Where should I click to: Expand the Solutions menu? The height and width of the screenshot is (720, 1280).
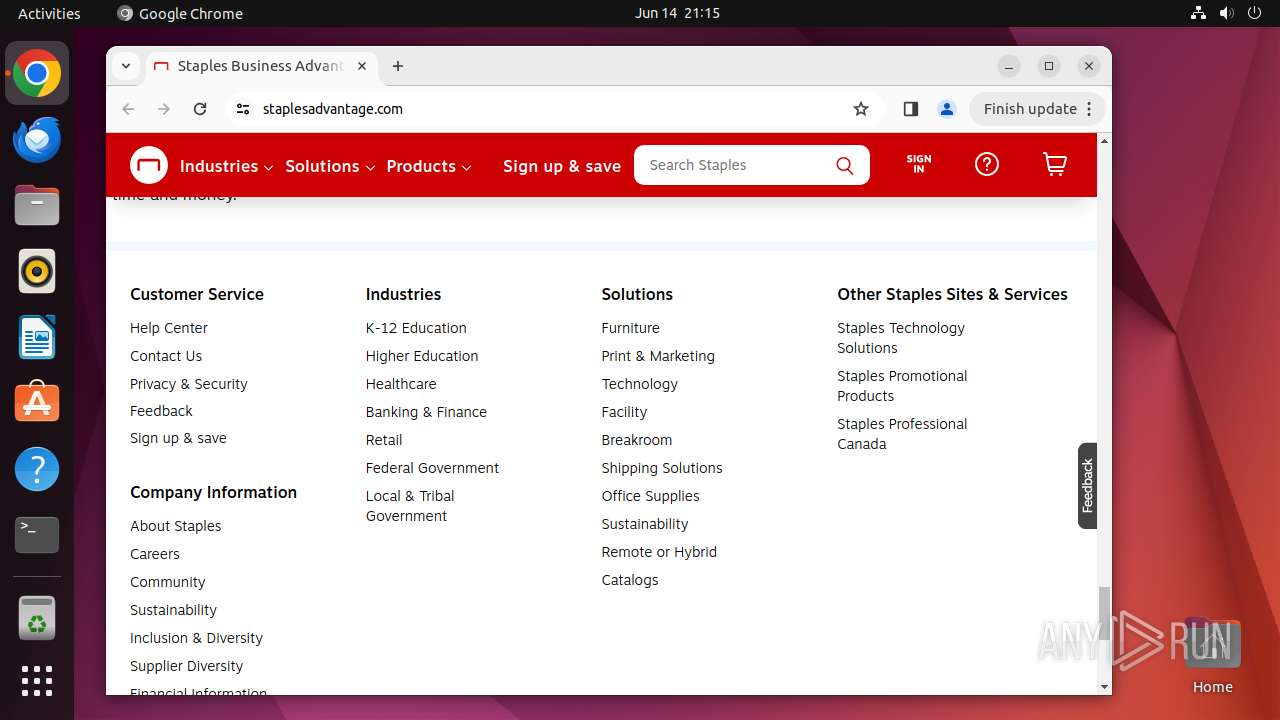point(330,166)
